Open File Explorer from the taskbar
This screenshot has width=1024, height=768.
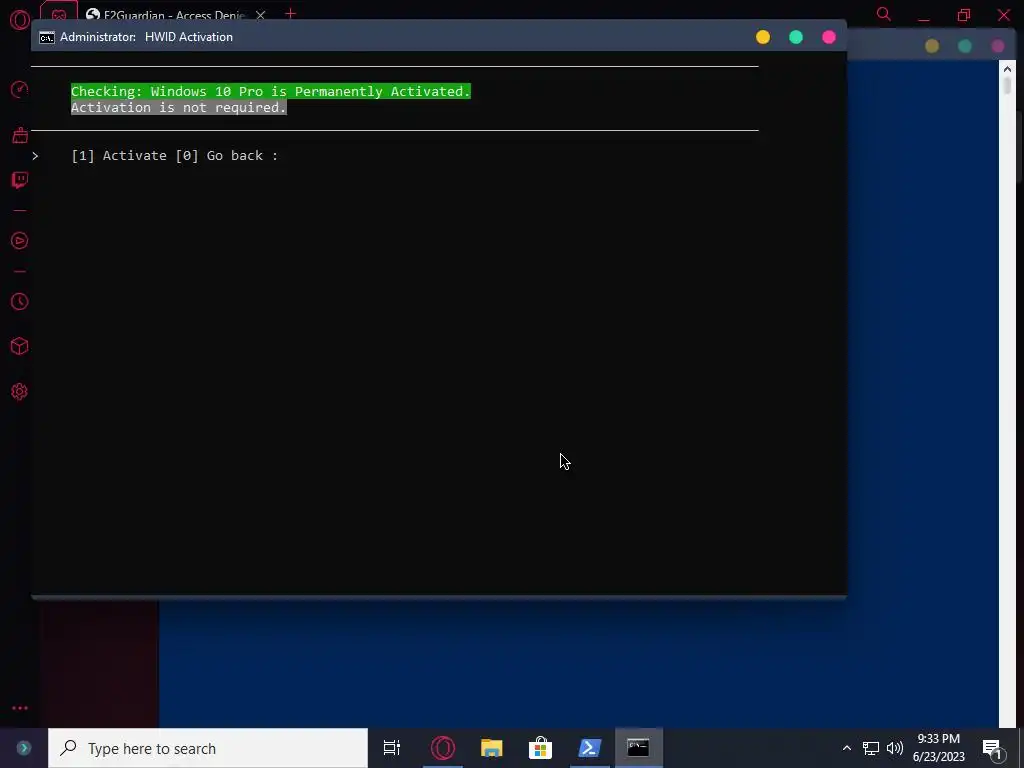click(492, 748)
